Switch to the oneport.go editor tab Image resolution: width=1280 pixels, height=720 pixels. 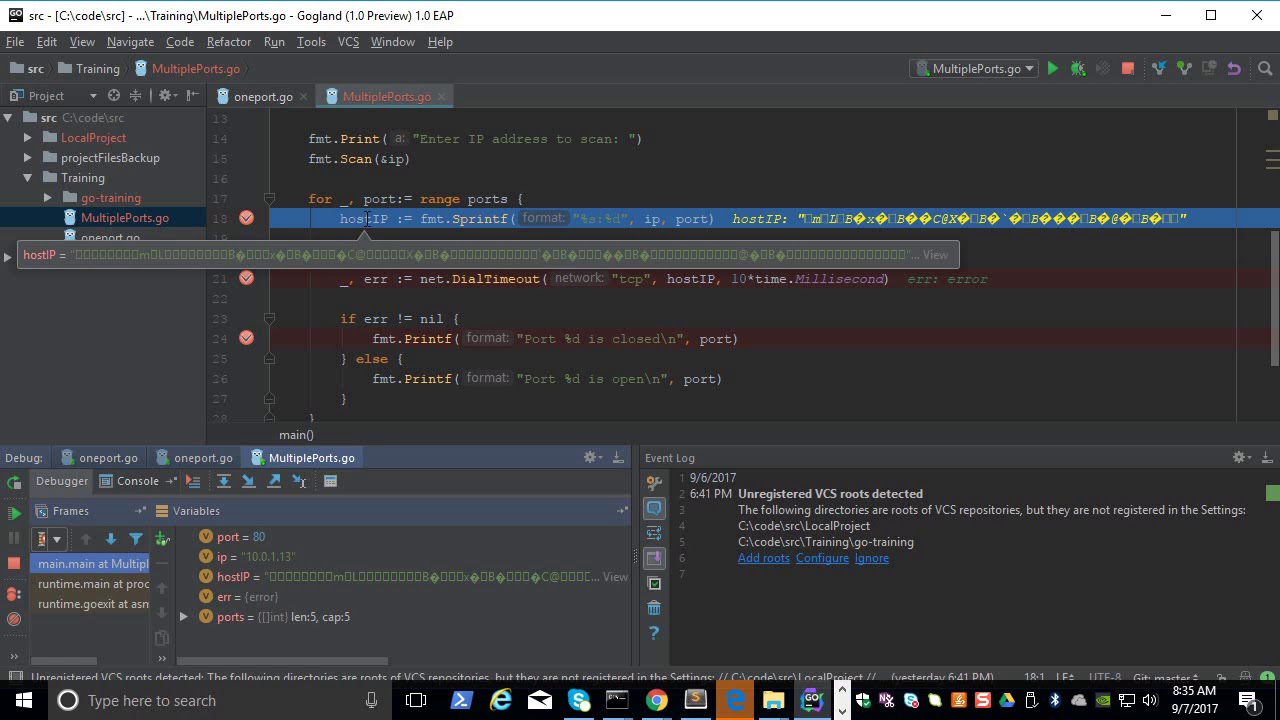(263, 97)
